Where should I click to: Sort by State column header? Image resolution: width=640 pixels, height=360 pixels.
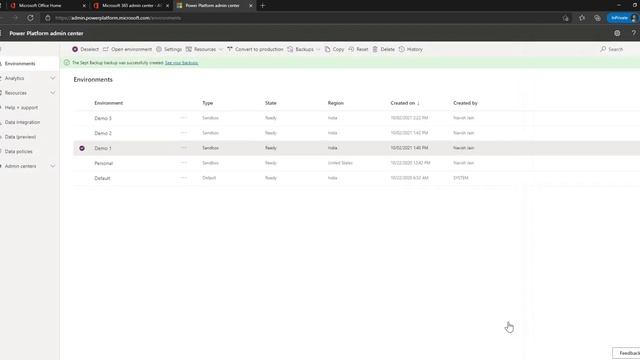271,103
